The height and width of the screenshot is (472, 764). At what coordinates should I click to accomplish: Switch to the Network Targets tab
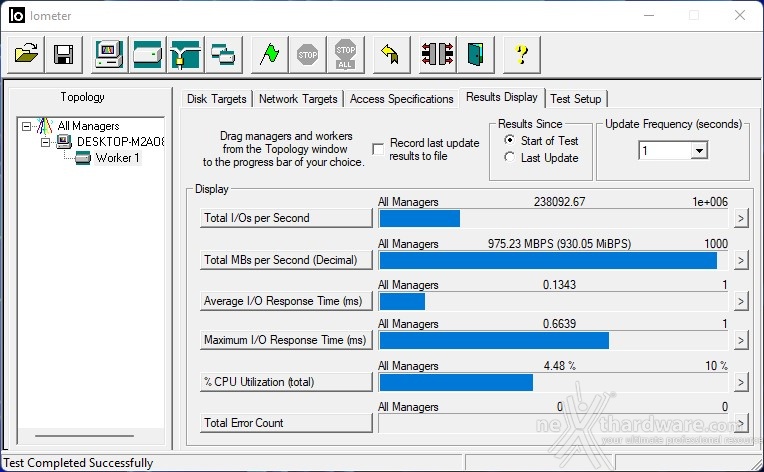point(298,99)
